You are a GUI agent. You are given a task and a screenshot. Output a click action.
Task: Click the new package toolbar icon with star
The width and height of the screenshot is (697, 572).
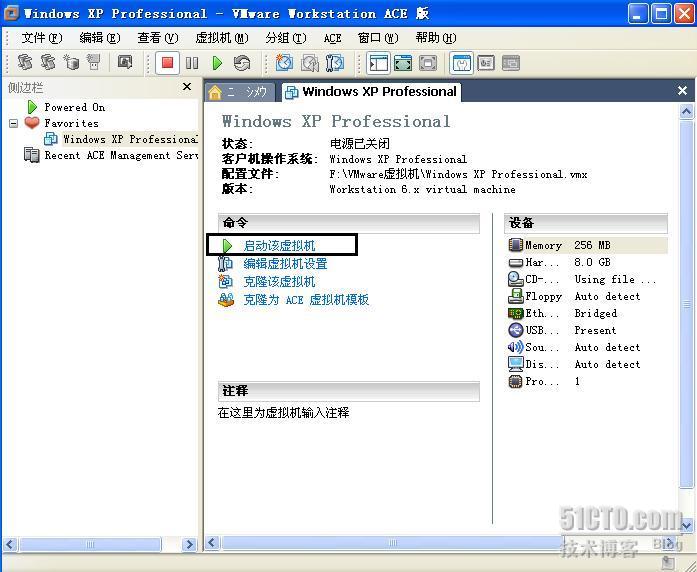pos(71,62)
